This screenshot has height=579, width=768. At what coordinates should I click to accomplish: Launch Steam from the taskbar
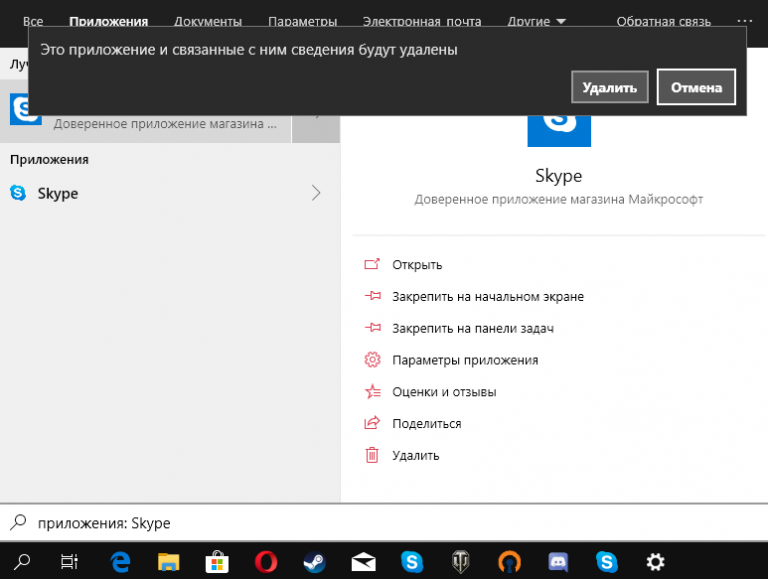pos(315,561)
